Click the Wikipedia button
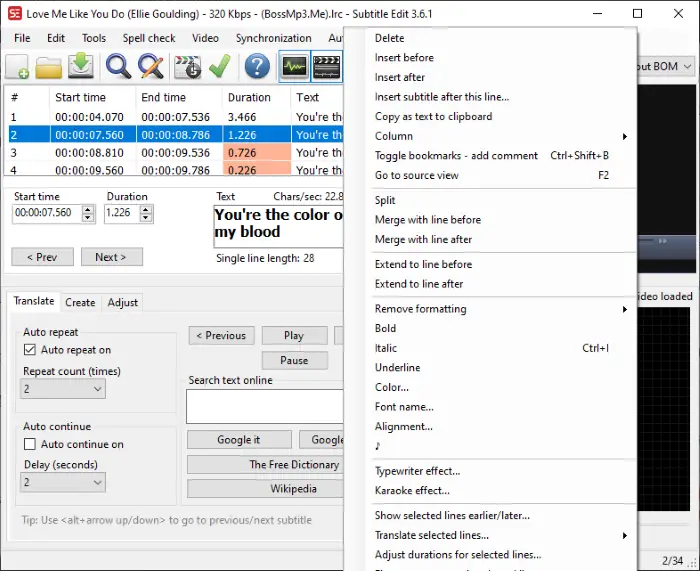 point(265,488)
